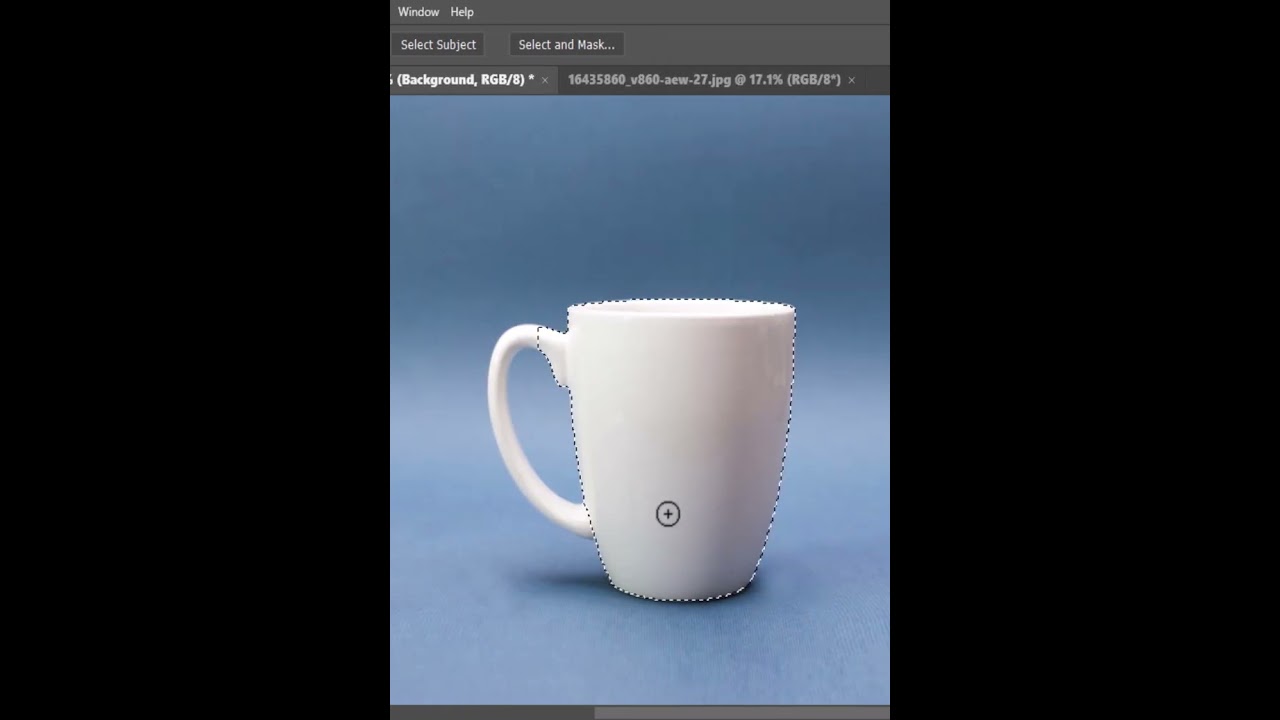Close the (Background, RGB/8) document tab
The height and width of the screenshot is (720, 1280).
(x=545, y=80)
